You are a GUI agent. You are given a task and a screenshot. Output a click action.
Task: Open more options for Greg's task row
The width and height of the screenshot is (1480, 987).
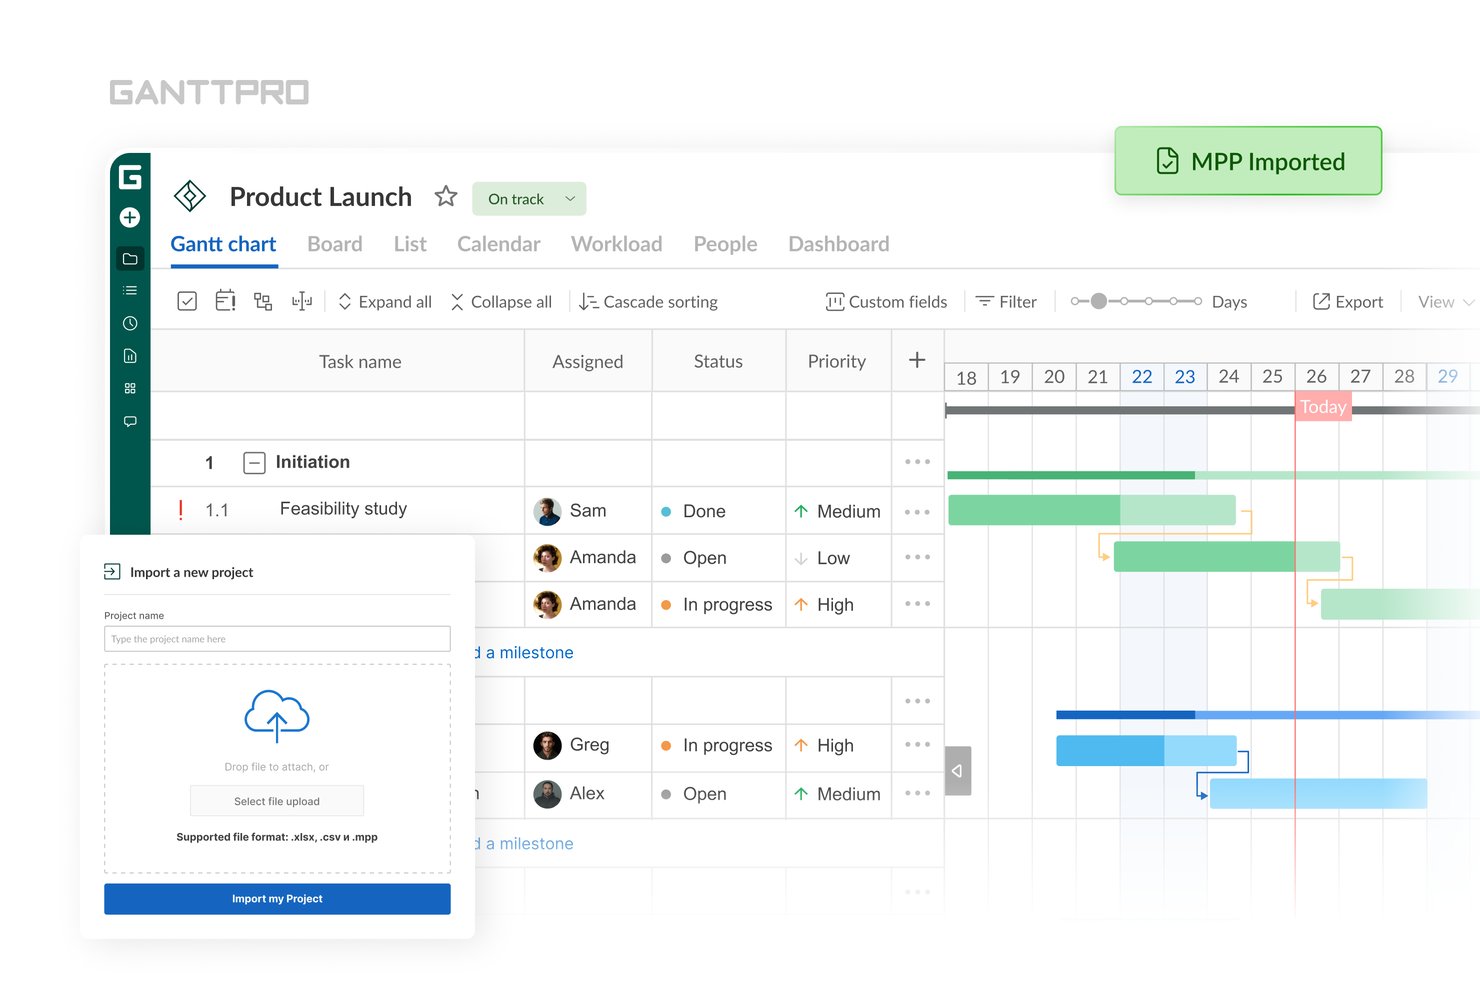tap(917, 744)
